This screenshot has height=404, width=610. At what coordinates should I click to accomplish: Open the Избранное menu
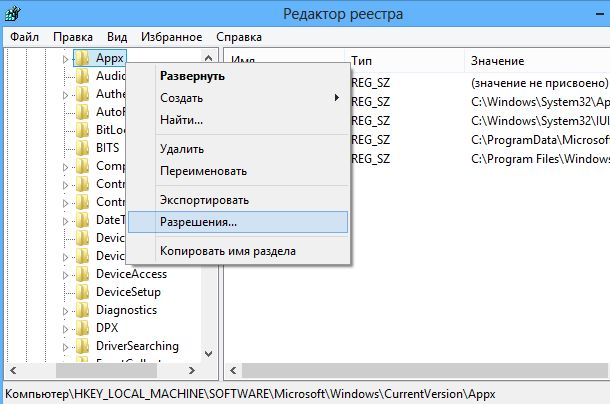tap(172, 37)
